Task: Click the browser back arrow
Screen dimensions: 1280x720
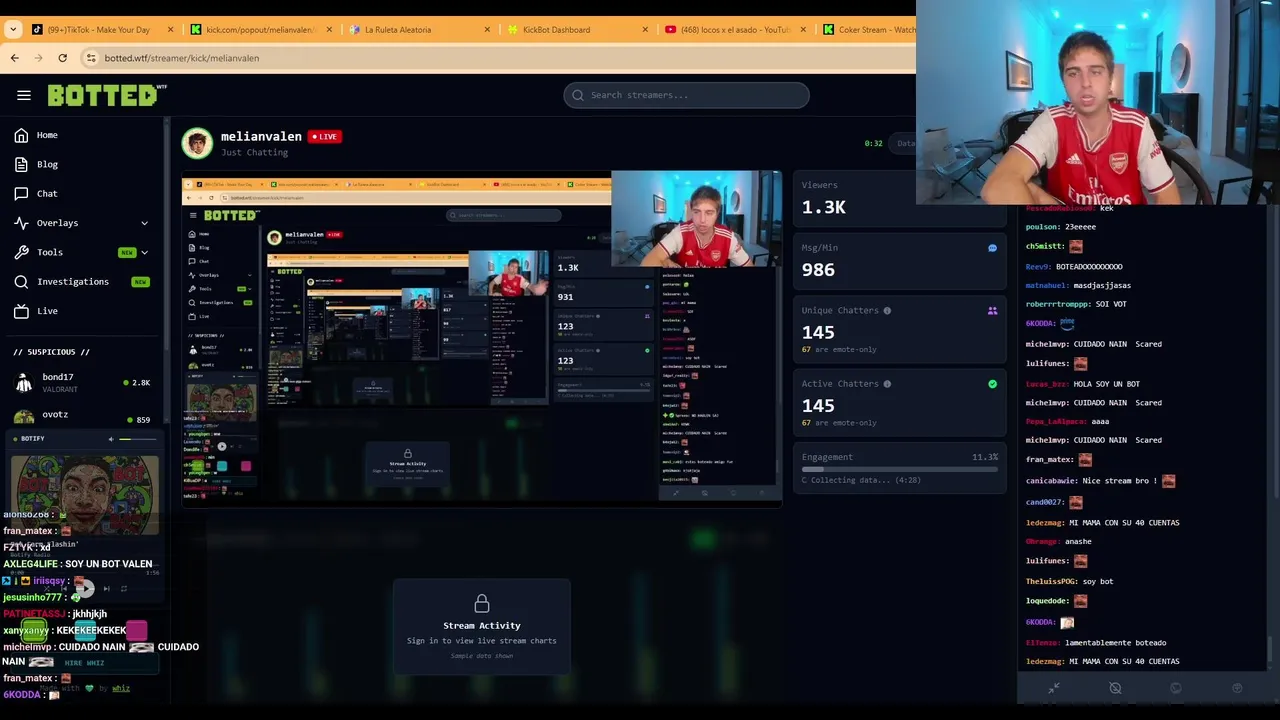Action: tap(15, 58)
